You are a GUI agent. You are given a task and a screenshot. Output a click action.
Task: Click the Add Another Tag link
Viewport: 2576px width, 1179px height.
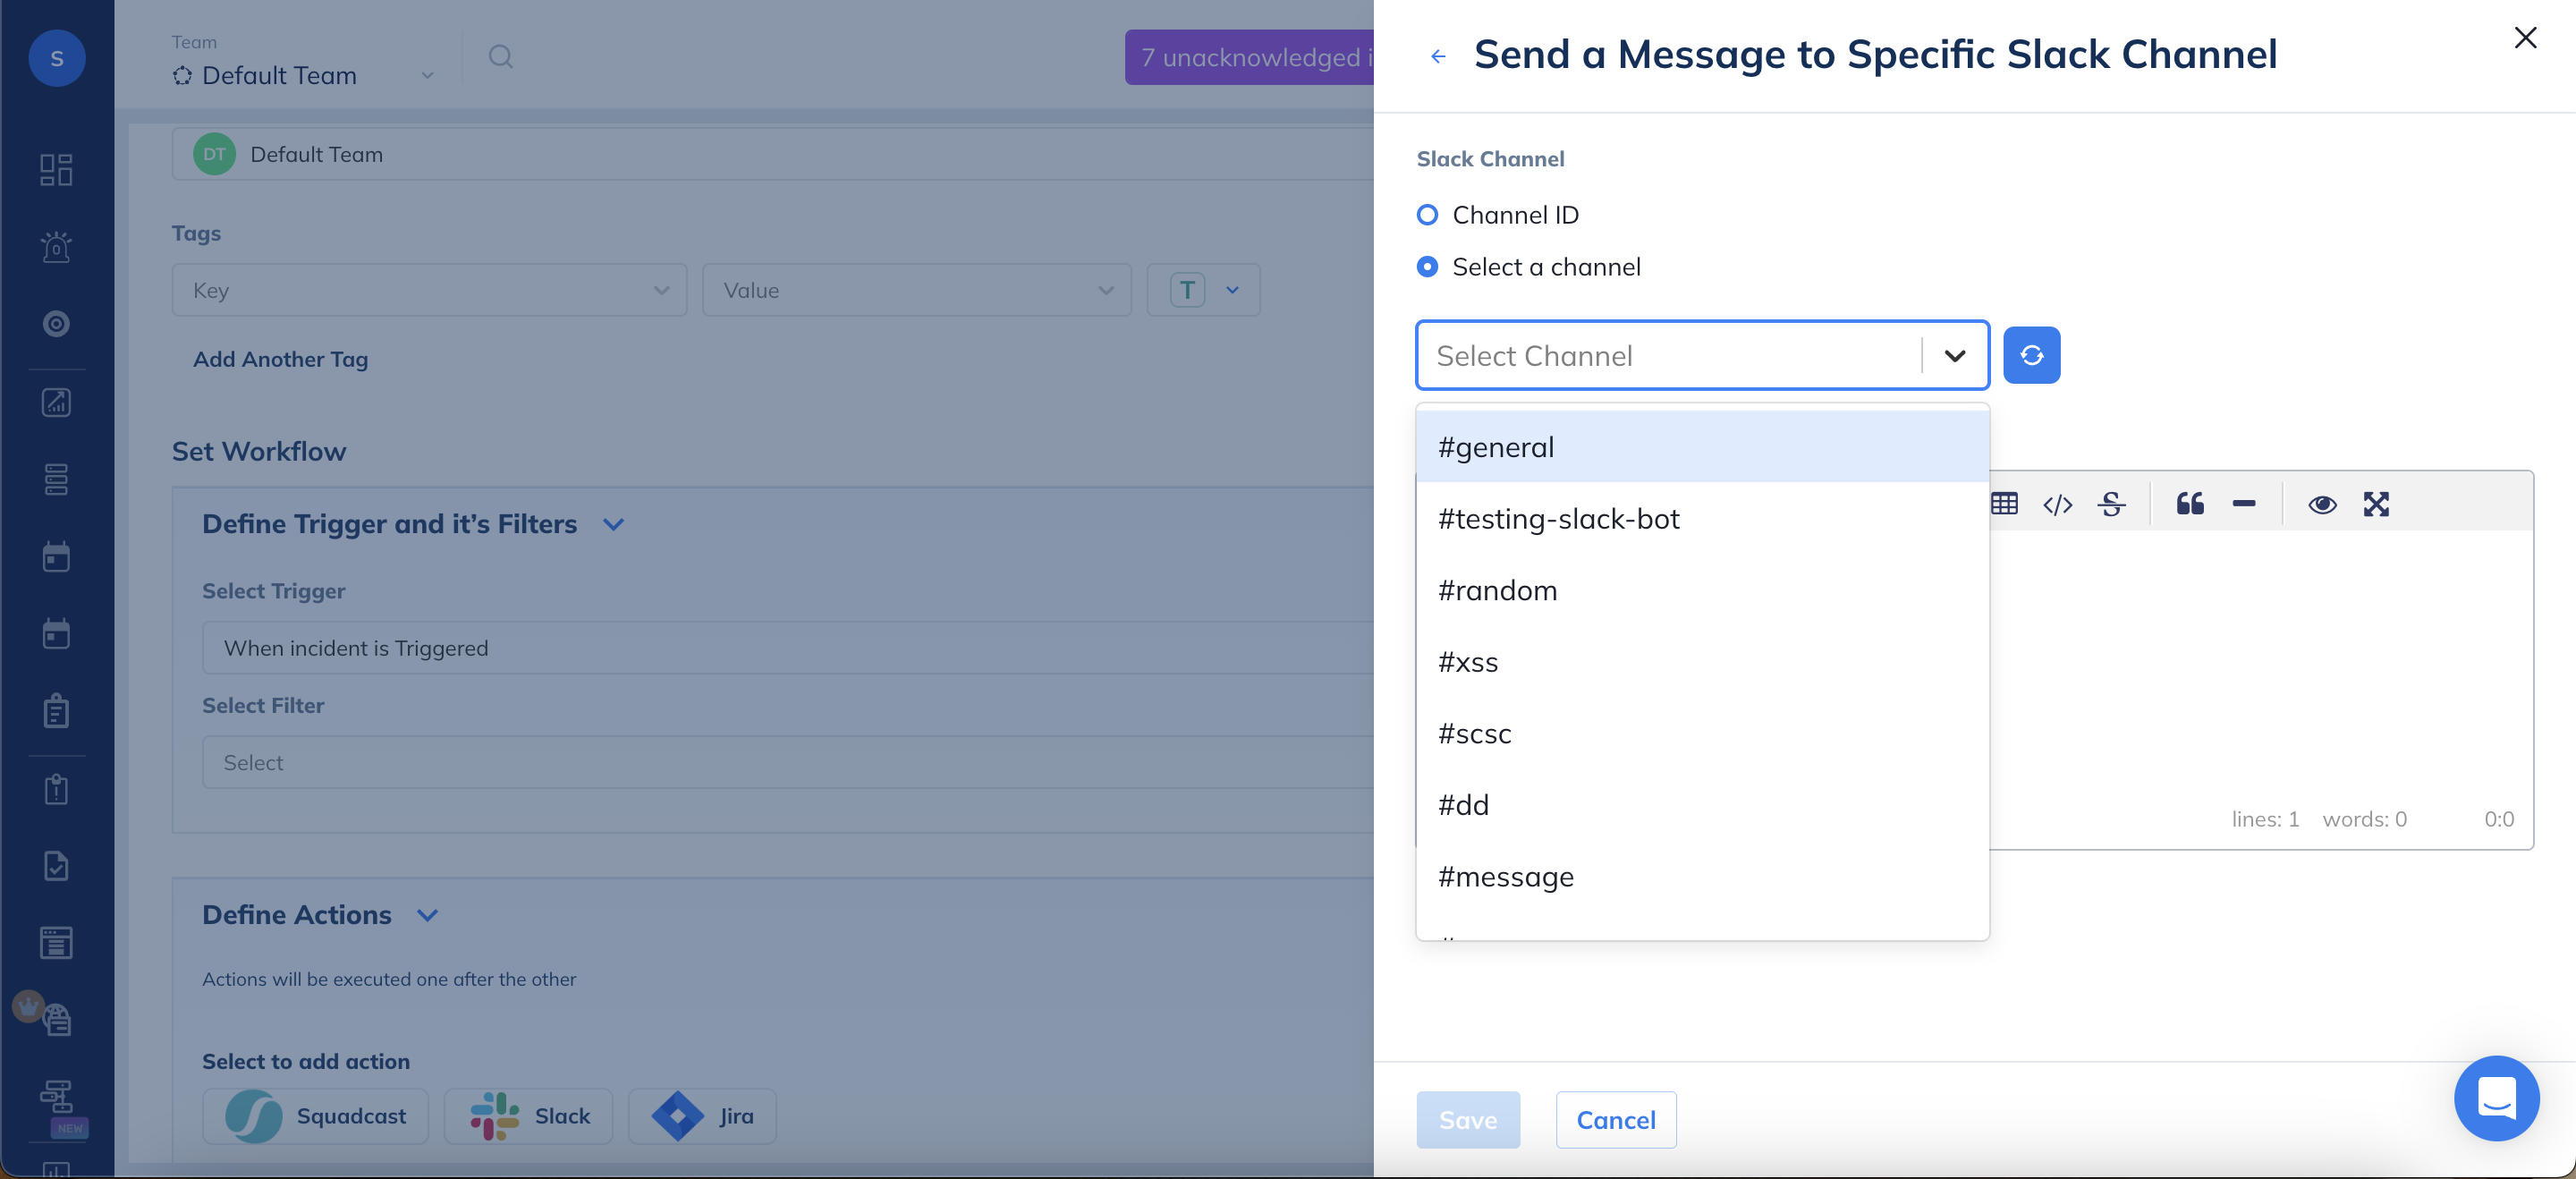pos(280,359)
